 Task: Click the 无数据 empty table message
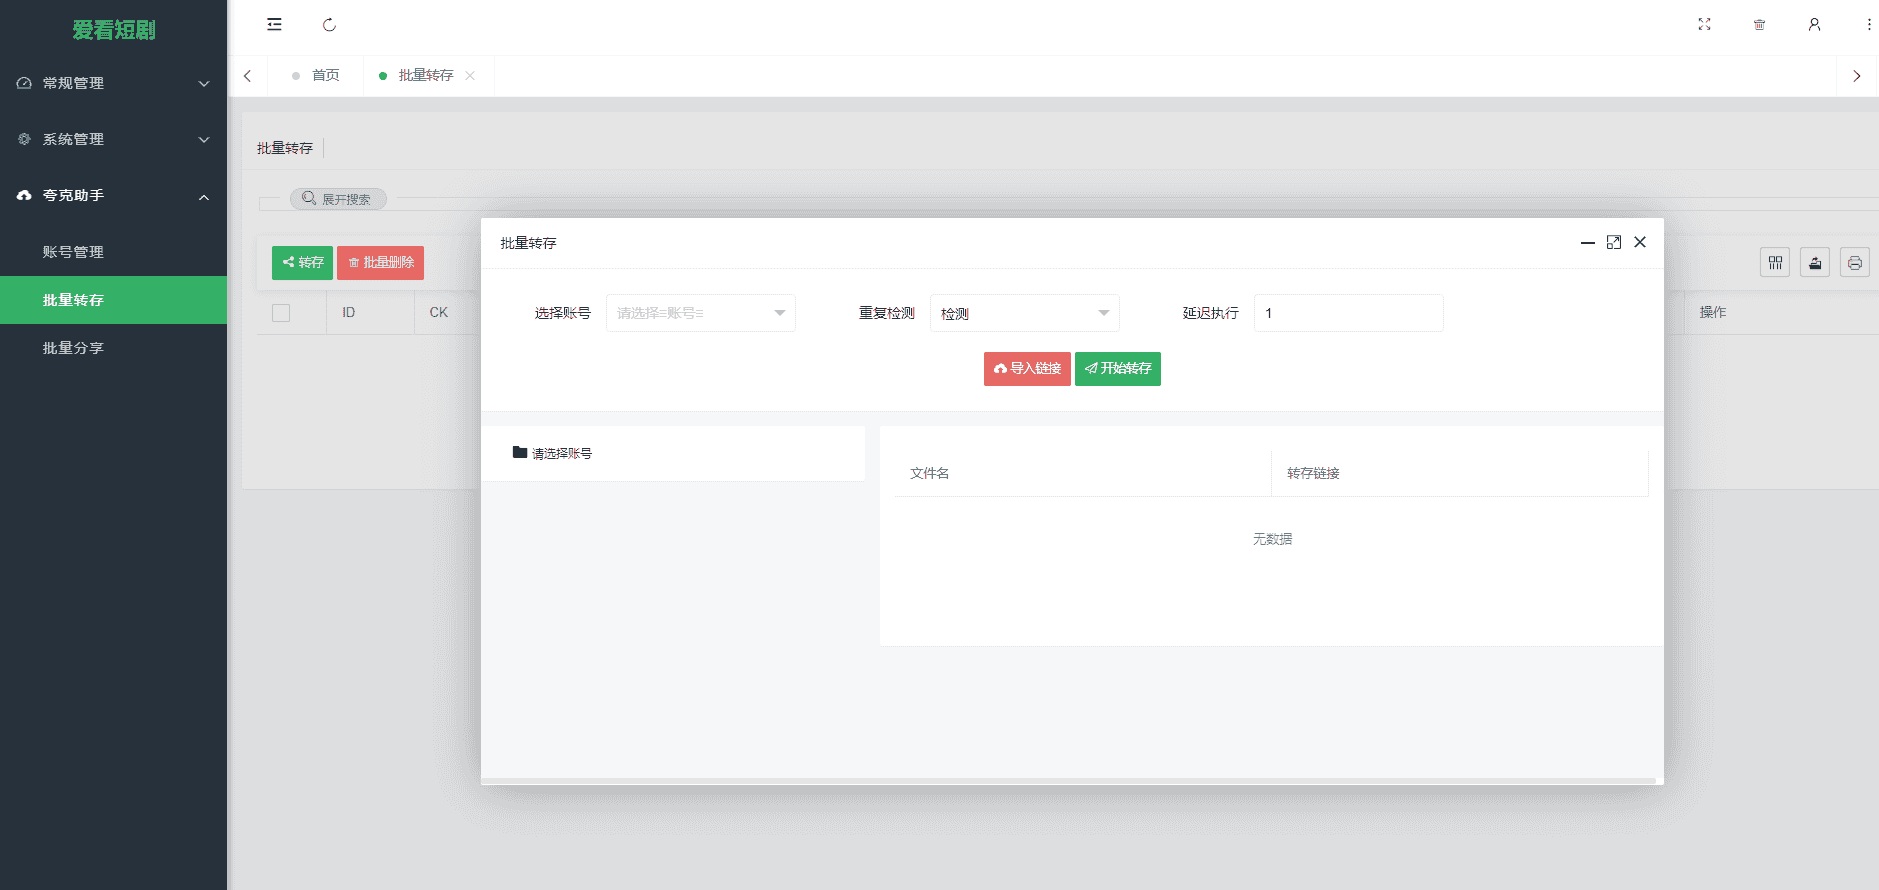click(x=1272, y=539)
